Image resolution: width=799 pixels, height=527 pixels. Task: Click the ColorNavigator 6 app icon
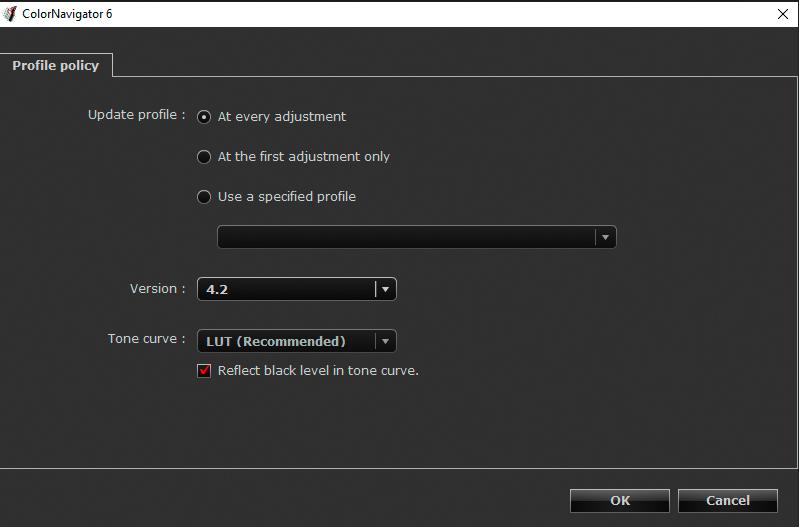point(10,14)
